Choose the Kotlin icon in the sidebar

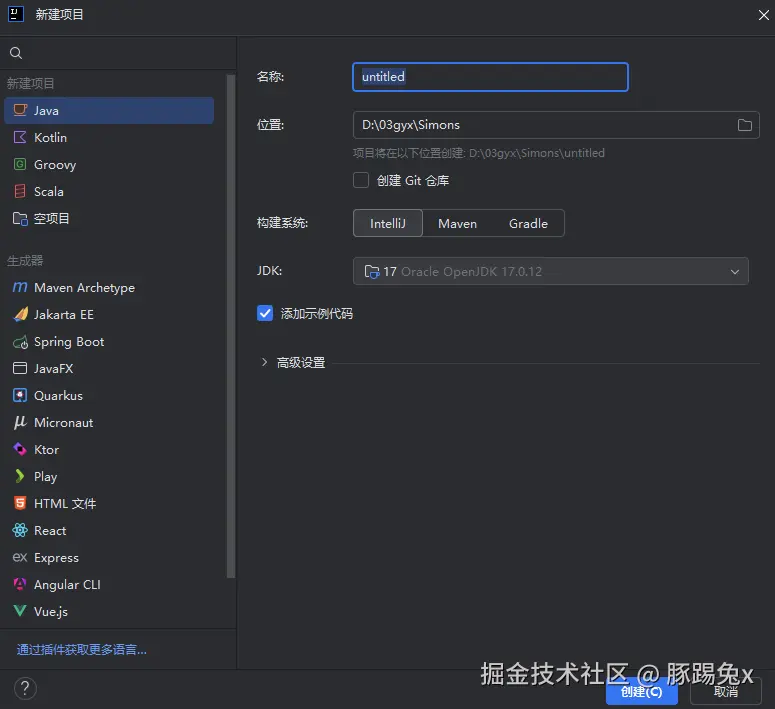point(20,137)
